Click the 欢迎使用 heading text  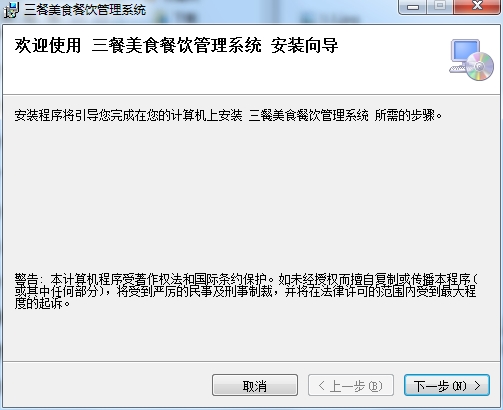48,45
